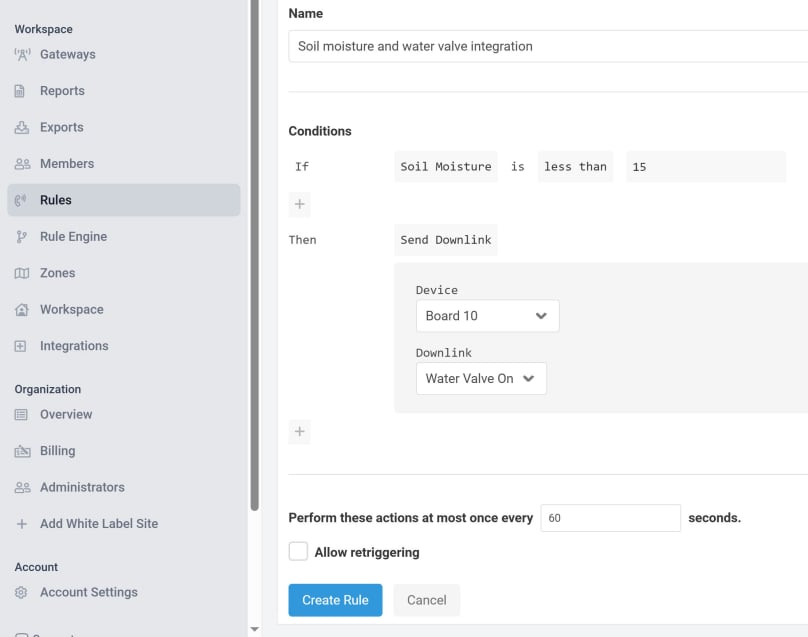Click the Rules signal icon
The width and height of the screenshot is (808, 637).
(21, 200)
